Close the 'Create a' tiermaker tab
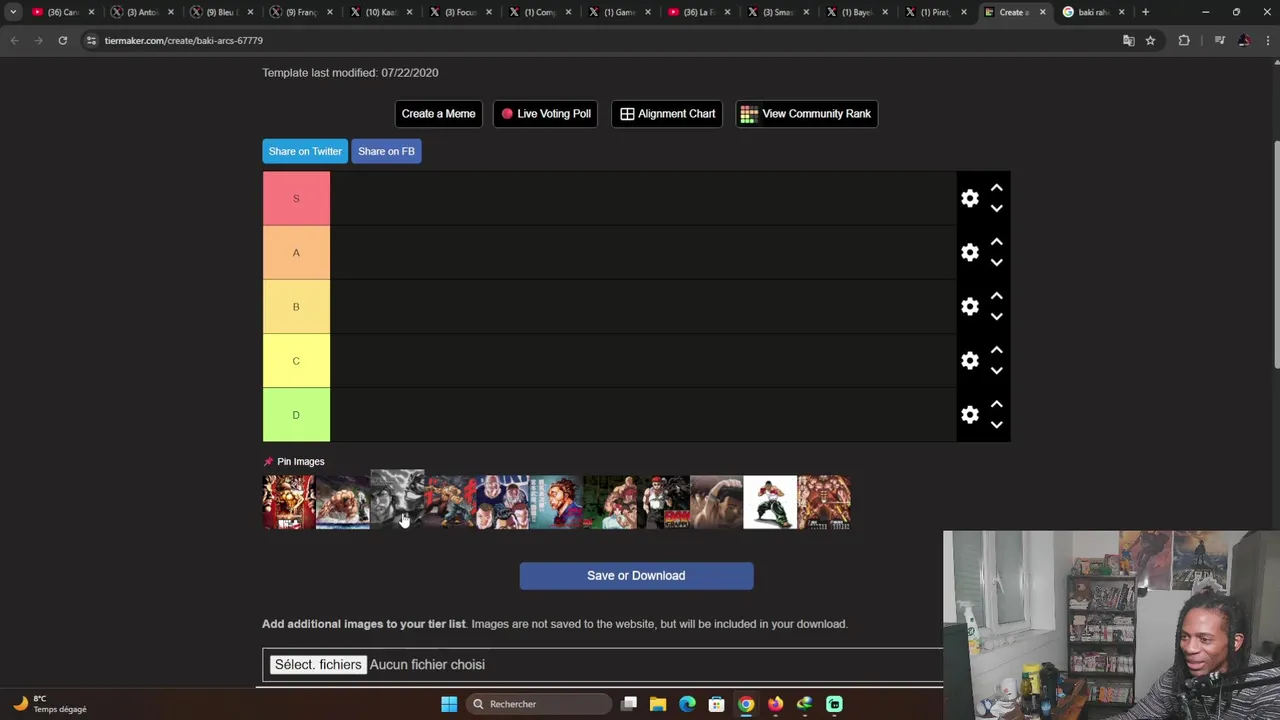 (x=1042, y=12)
